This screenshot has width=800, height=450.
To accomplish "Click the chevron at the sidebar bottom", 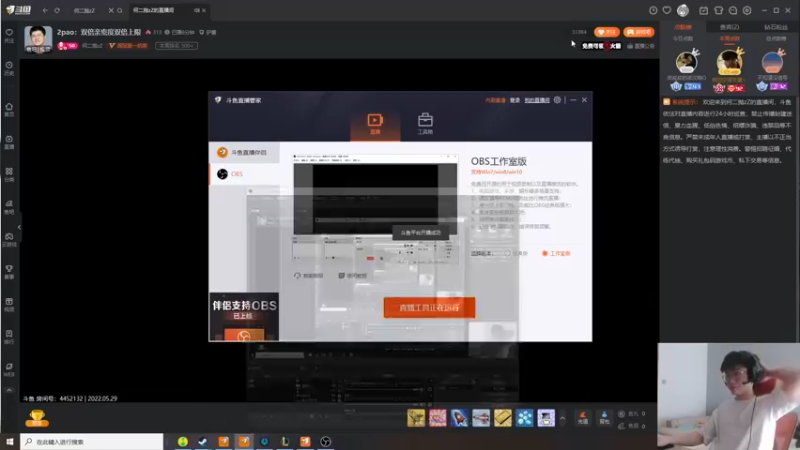I will pos(9,390).
